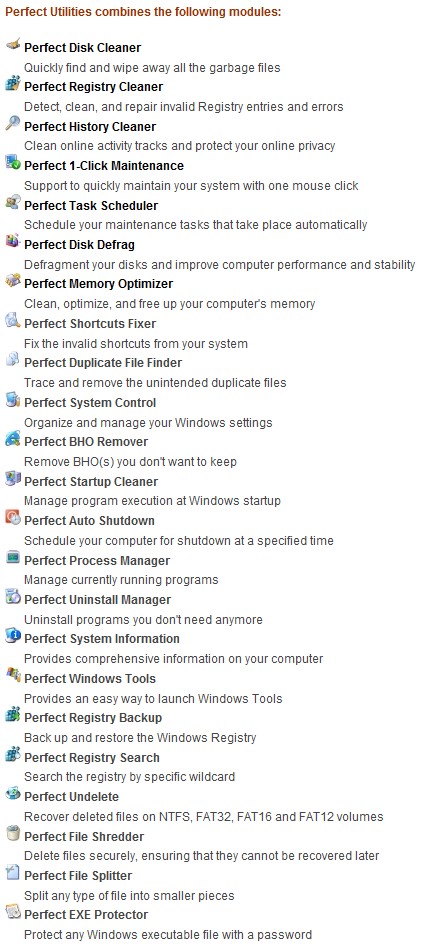Click the red Auto Shutdown icon

pyautogui.click(x=13, y=517)
